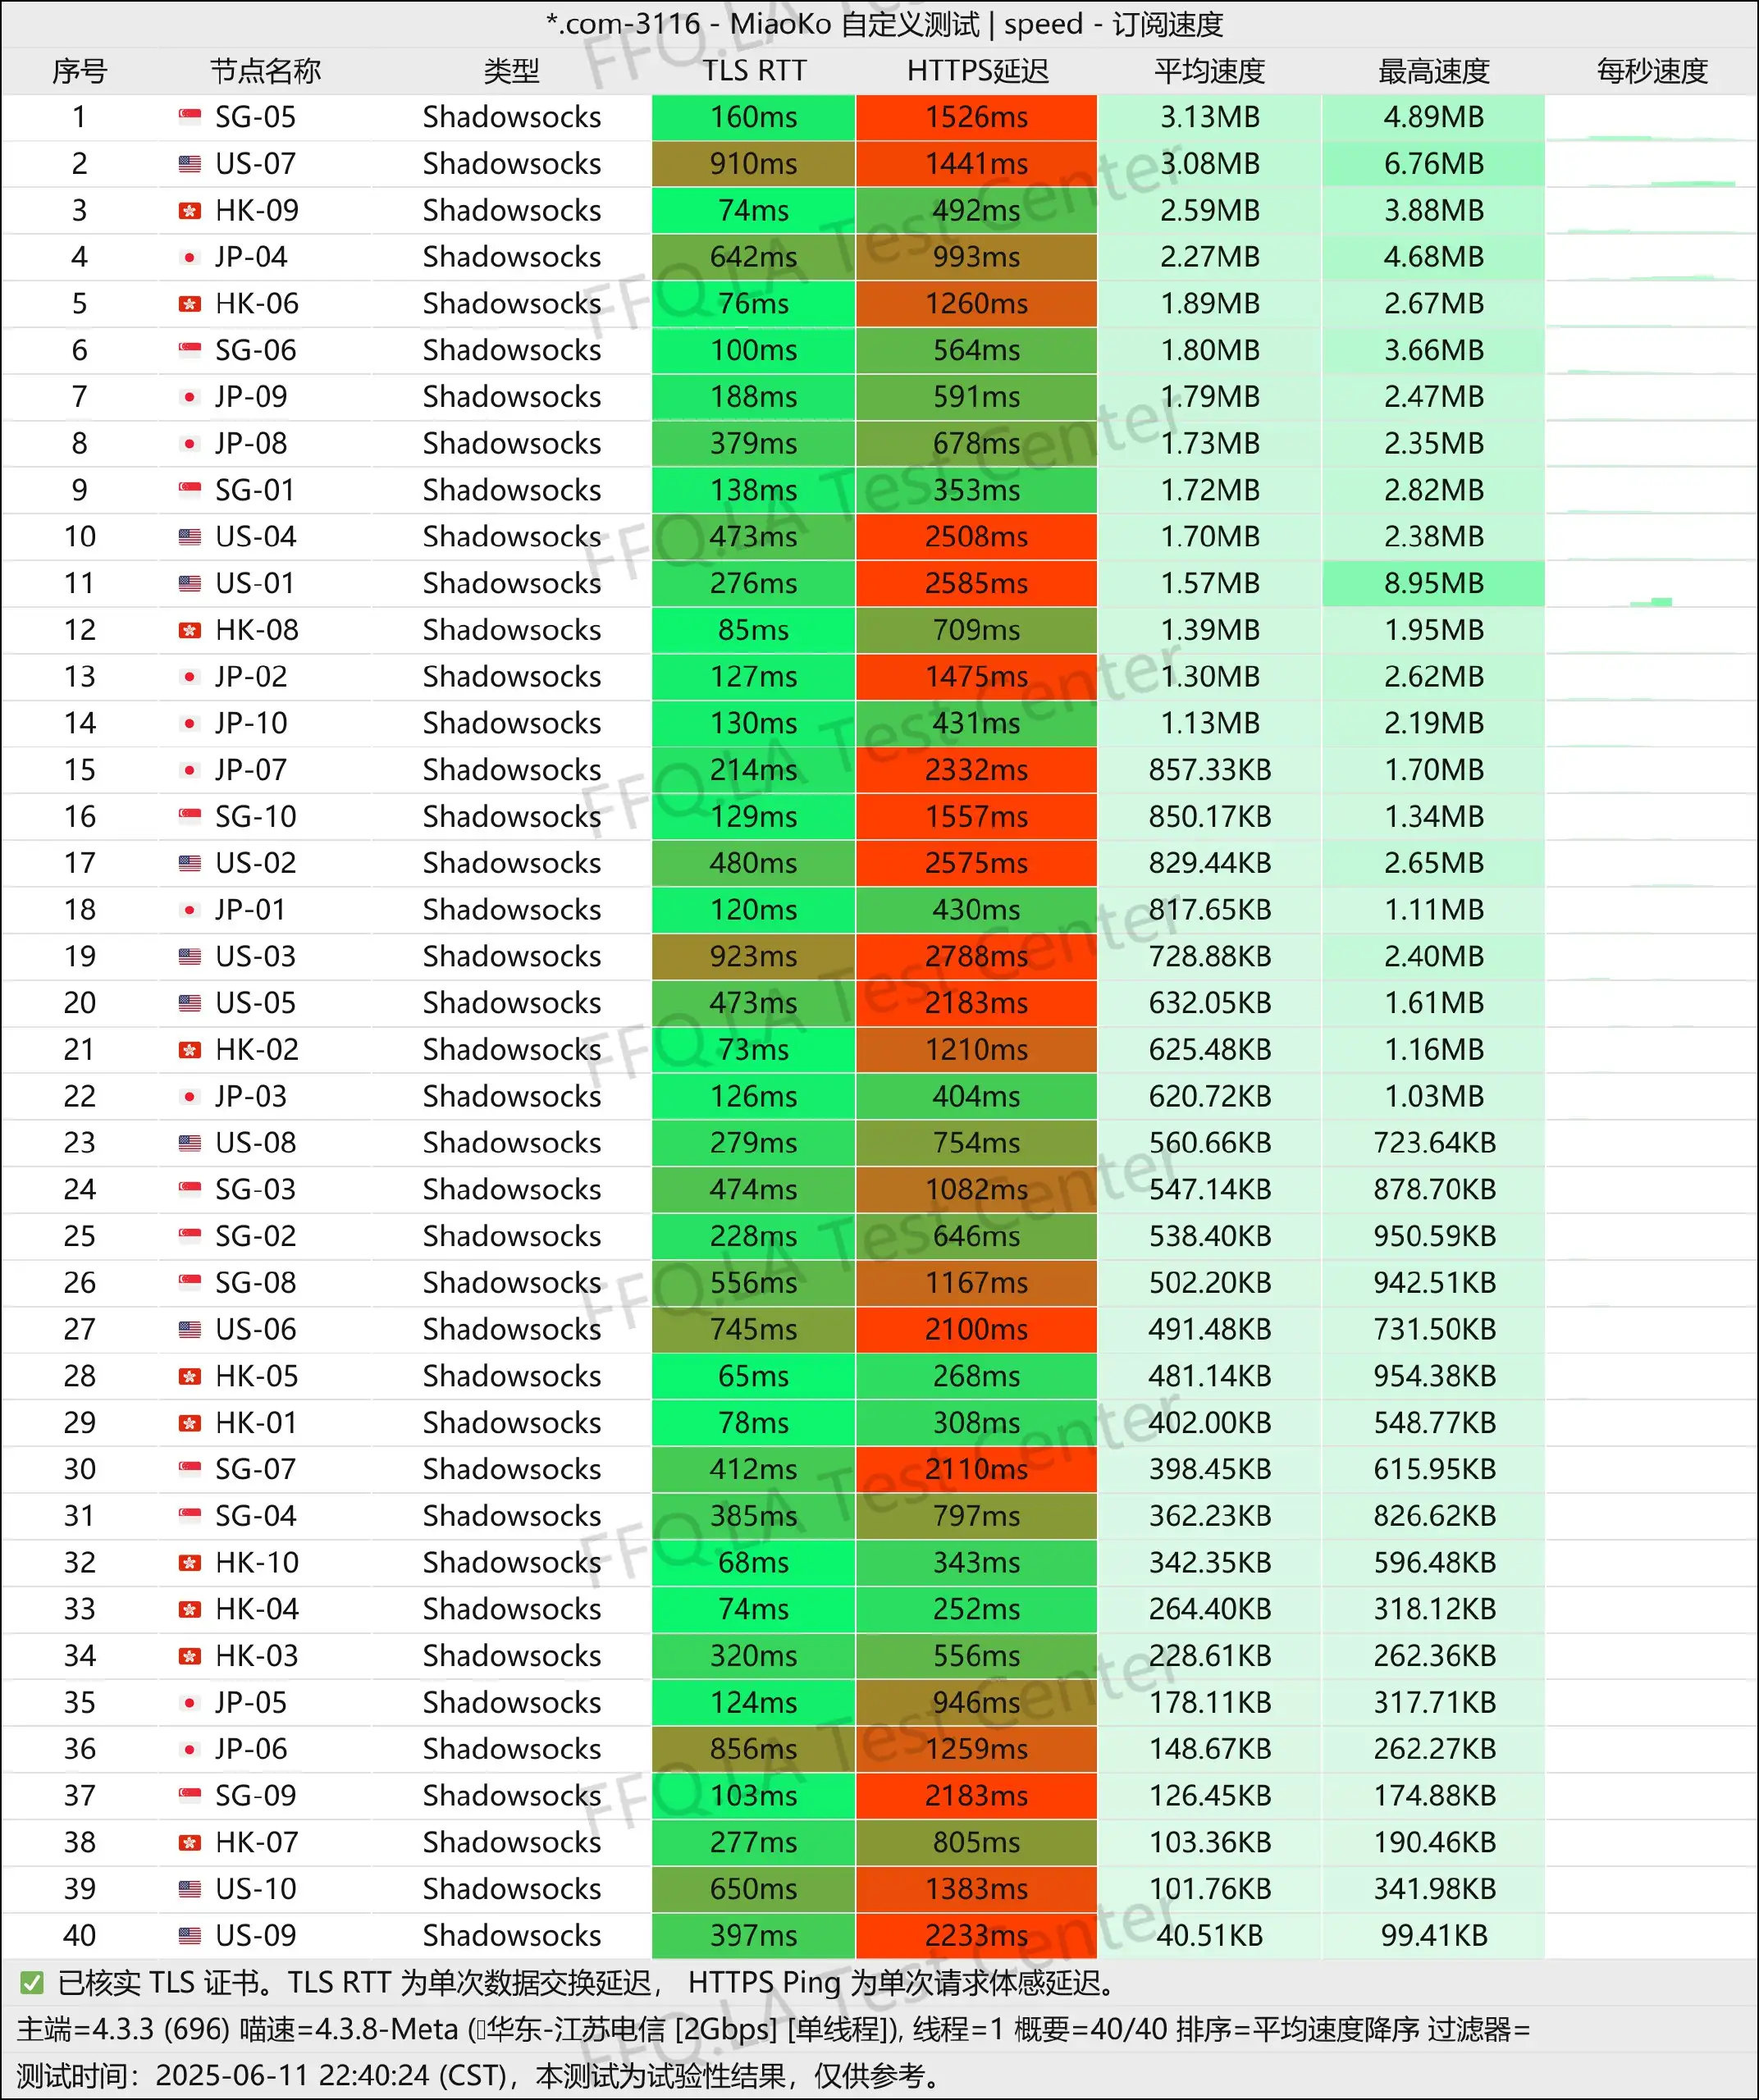1759x2100 pixels.
Task: Click the 856ms TLS RTT cell
Action: [754, 1749]
